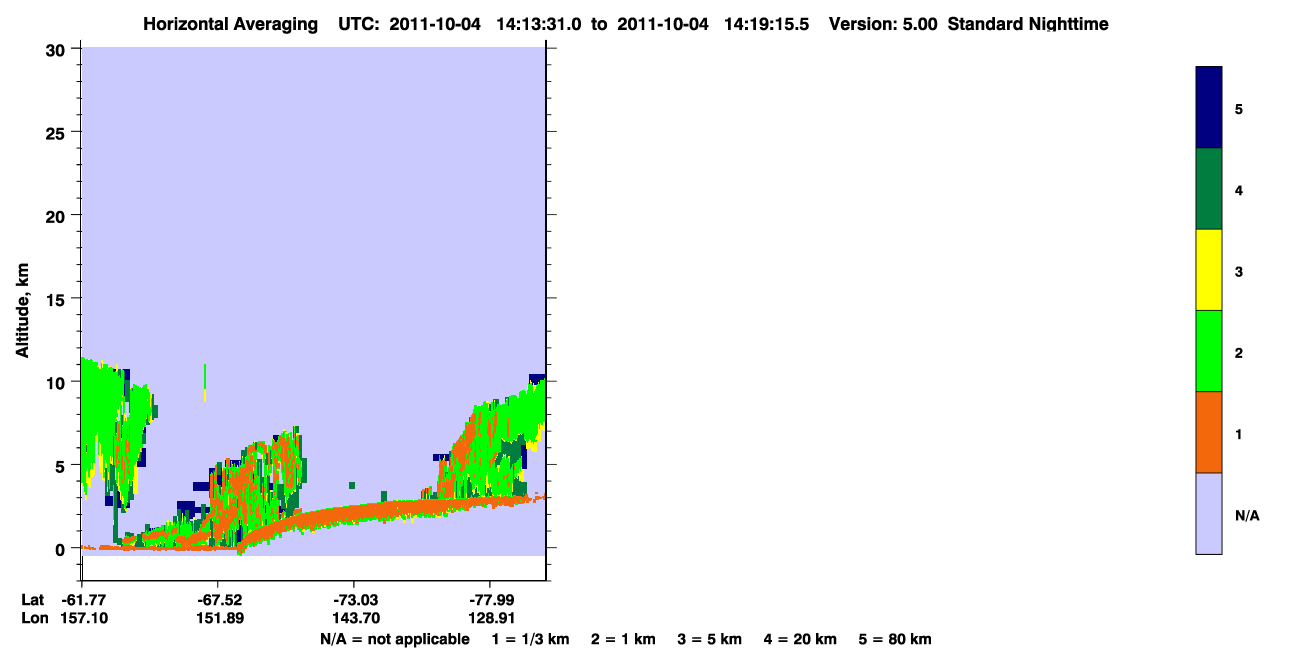Click the latitude value -61.77

coord(82,600)
